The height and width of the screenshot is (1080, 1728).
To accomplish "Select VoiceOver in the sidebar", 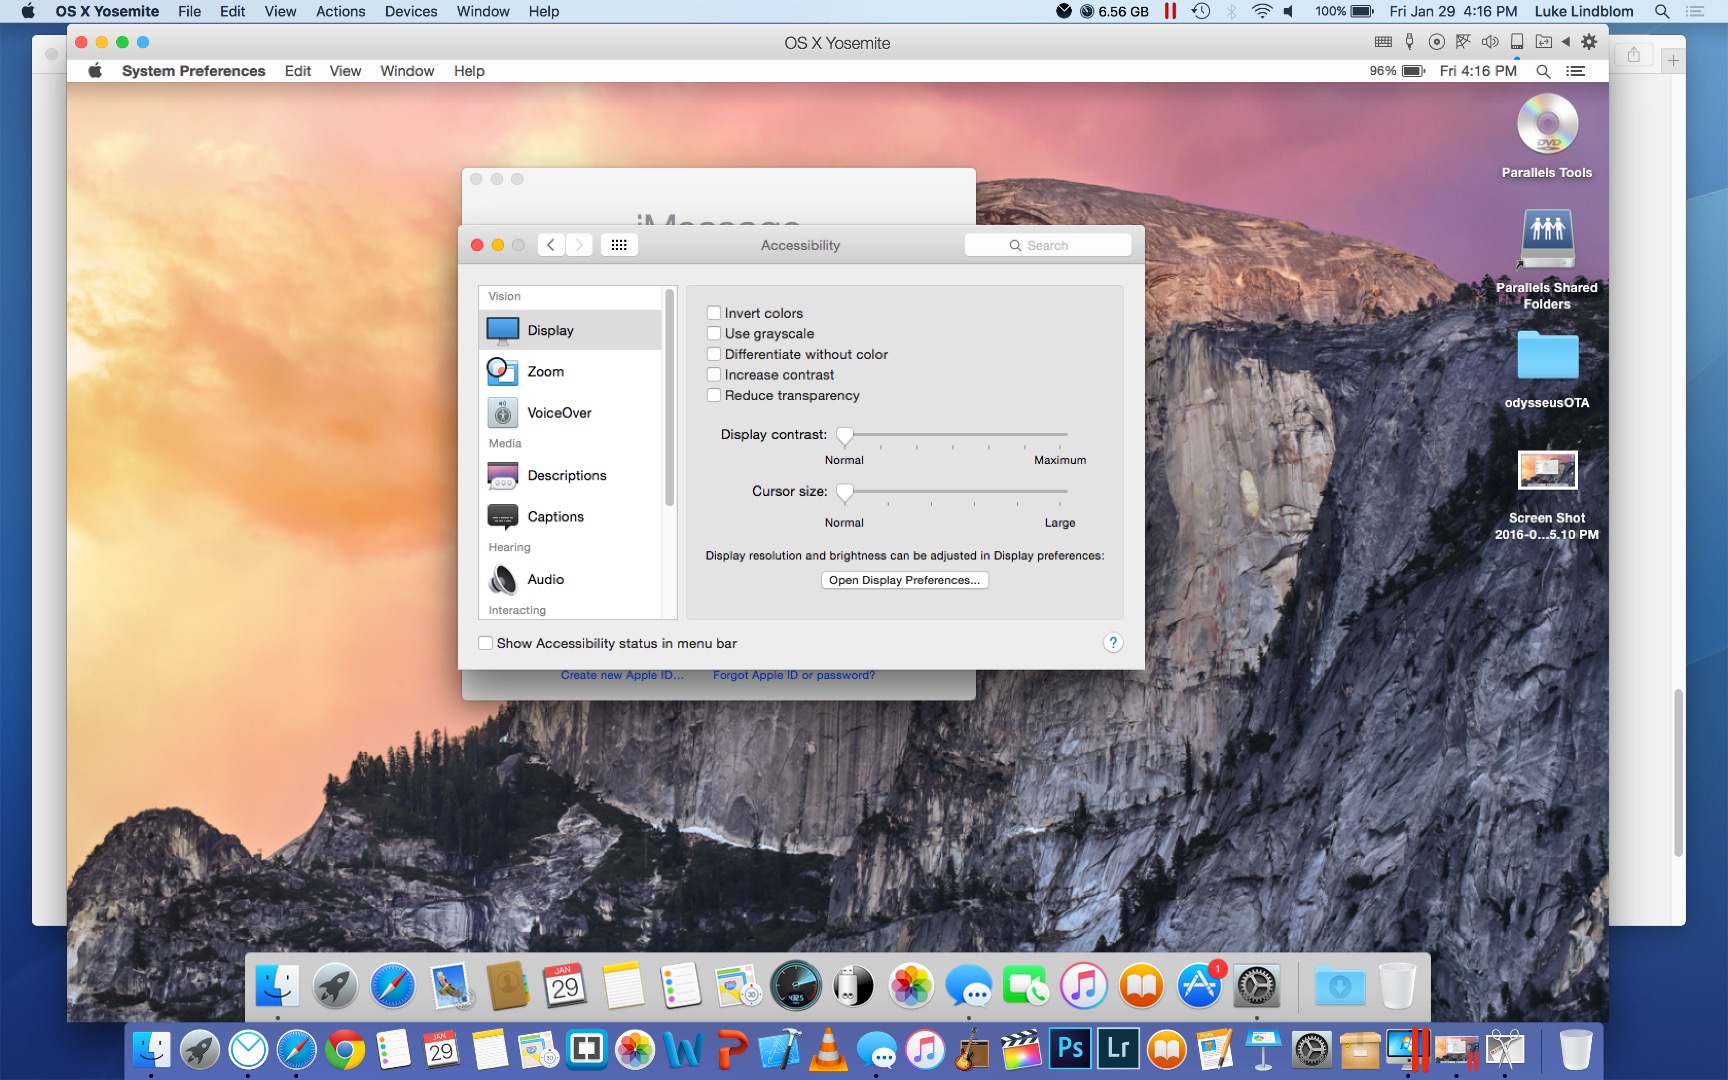I will pyautogui.click(x=570, y=412).
